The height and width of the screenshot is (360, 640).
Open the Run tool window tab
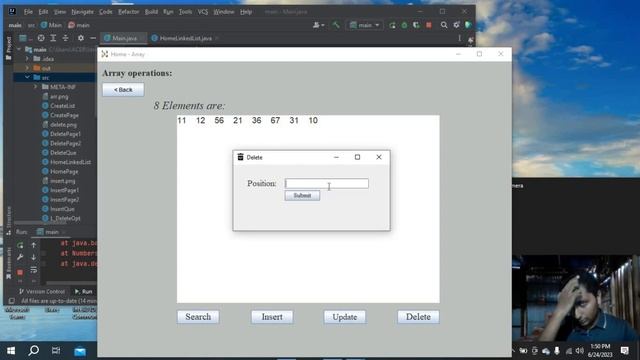pyautogui.click(x=84, y=291)
